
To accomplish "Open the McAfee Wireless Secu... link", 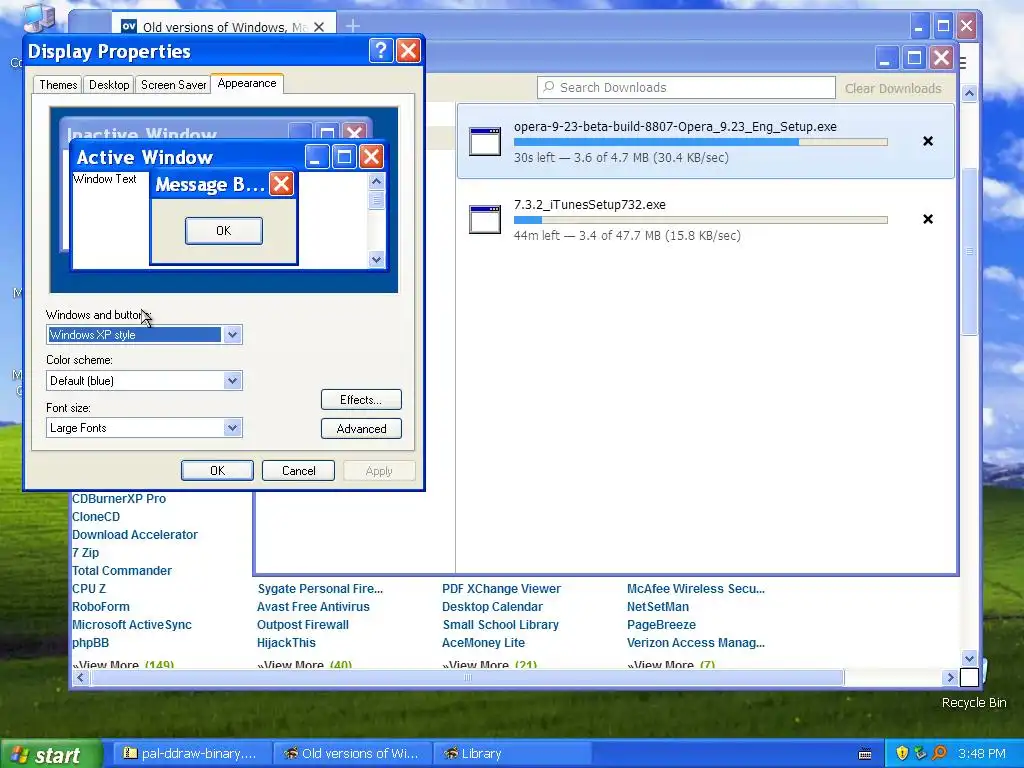I will (696, 589).
